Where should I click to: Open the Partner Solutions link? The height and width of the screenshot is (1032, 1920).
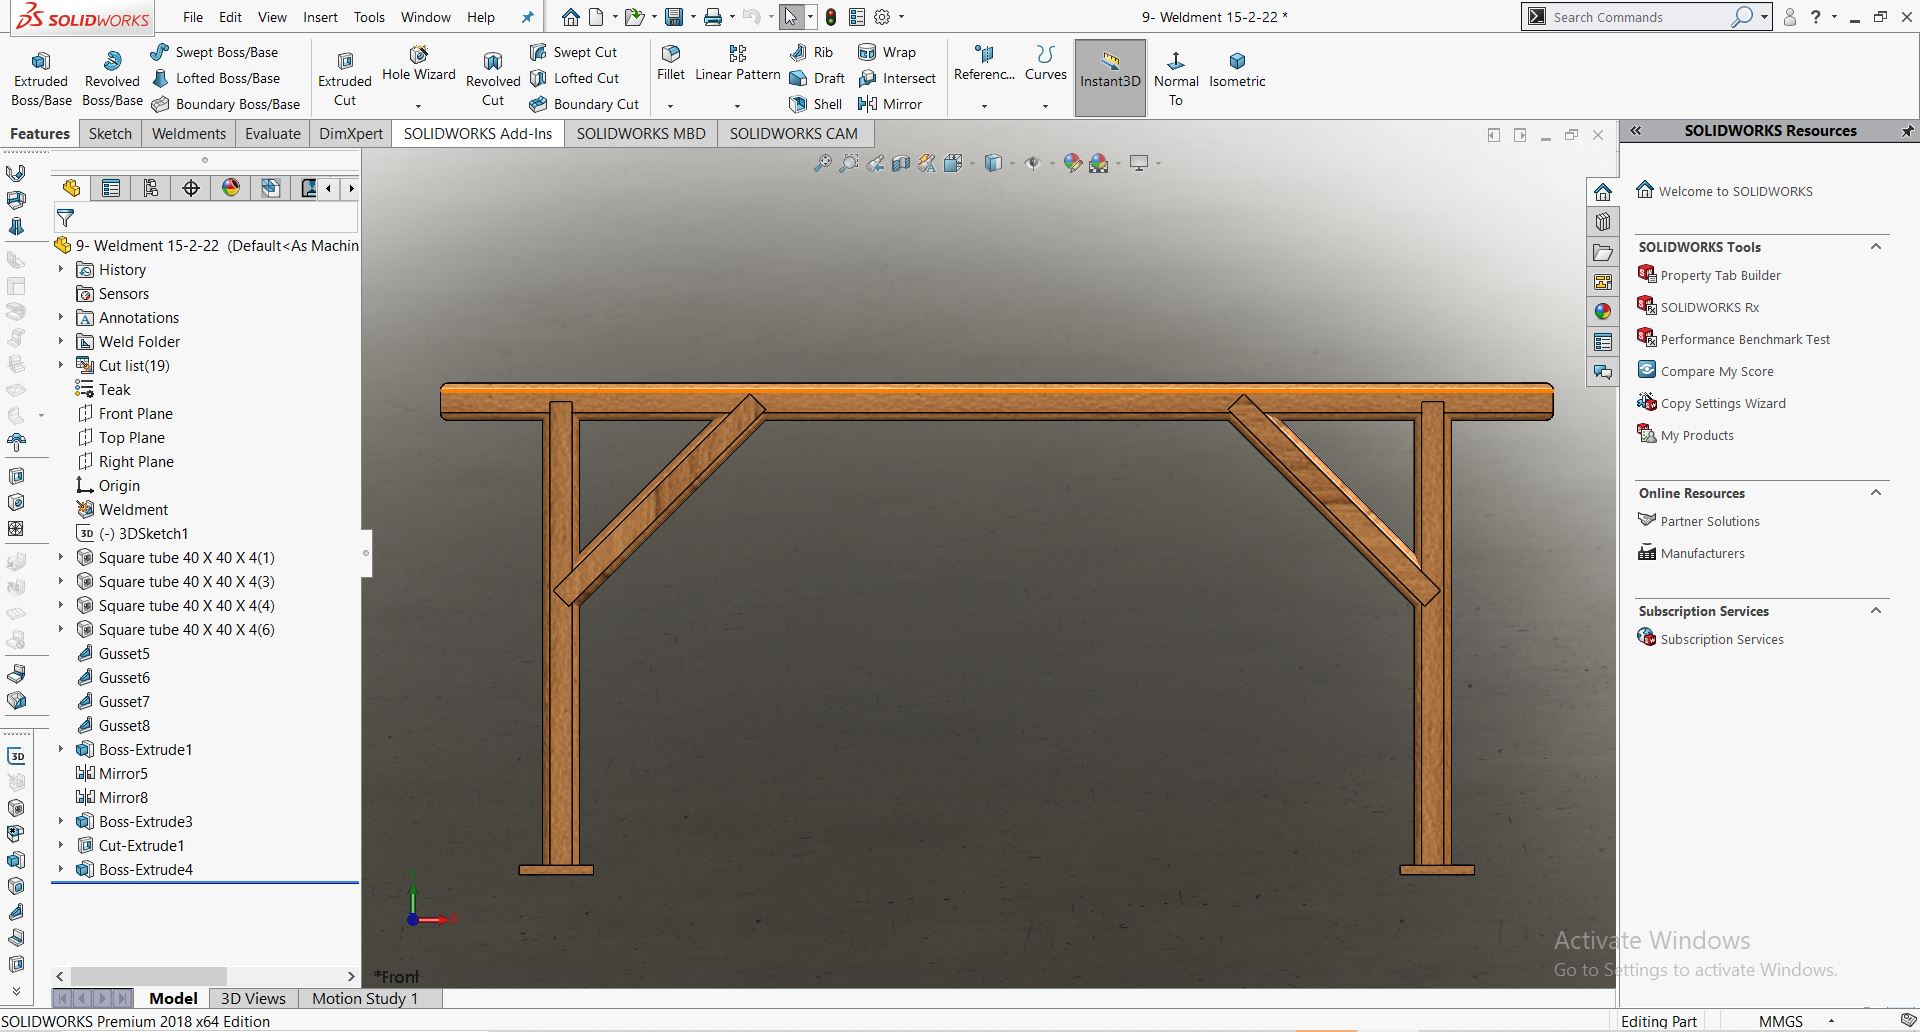tap(1710, 521)
